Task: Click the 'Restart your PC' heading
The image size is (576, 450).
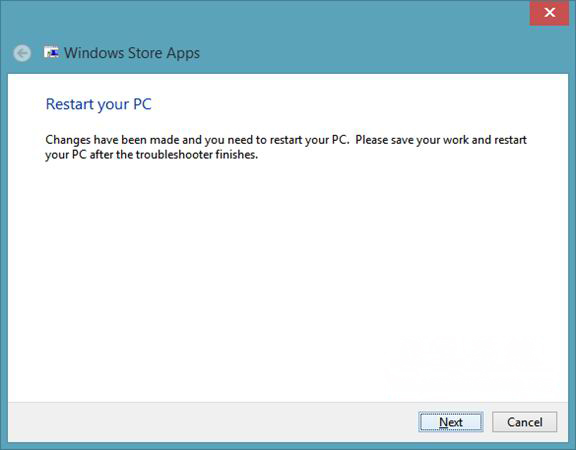Action: 98,104
